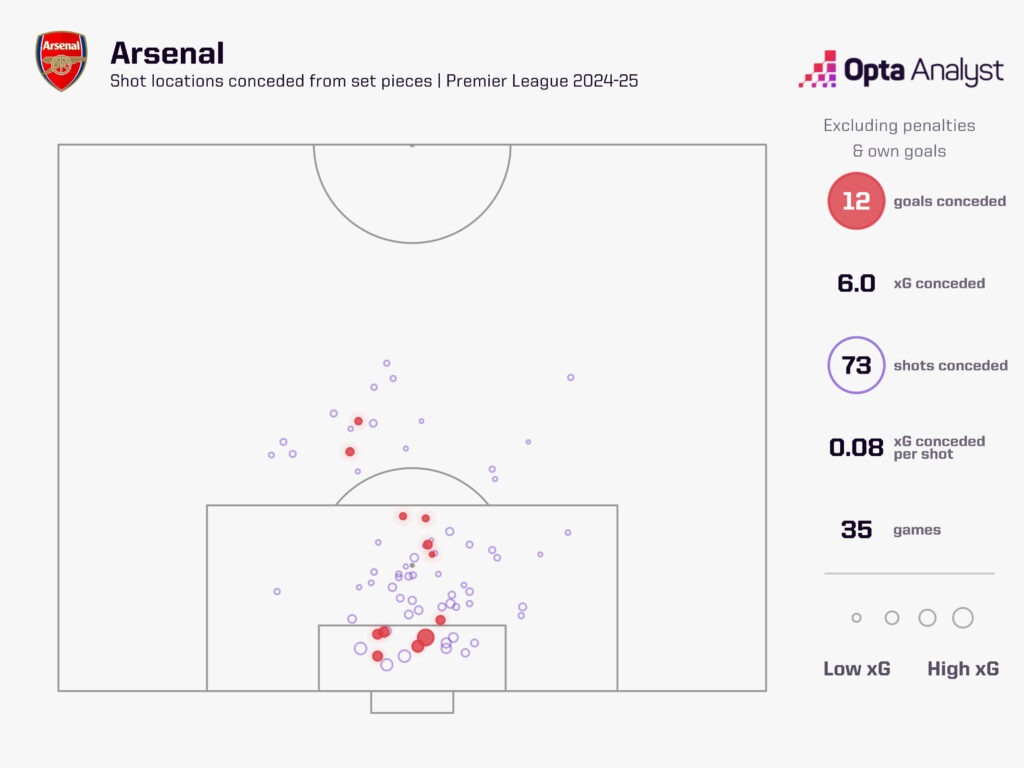The height and width of the screenshot is (768, 1024).
Task: Select the largest High xG legend circle
Action: [963, 618]
